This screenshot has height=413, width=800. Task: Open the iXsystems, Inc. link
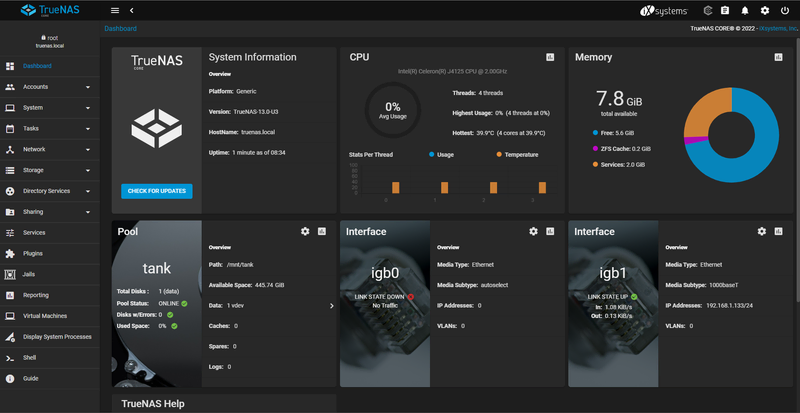(x=779, y=29)
